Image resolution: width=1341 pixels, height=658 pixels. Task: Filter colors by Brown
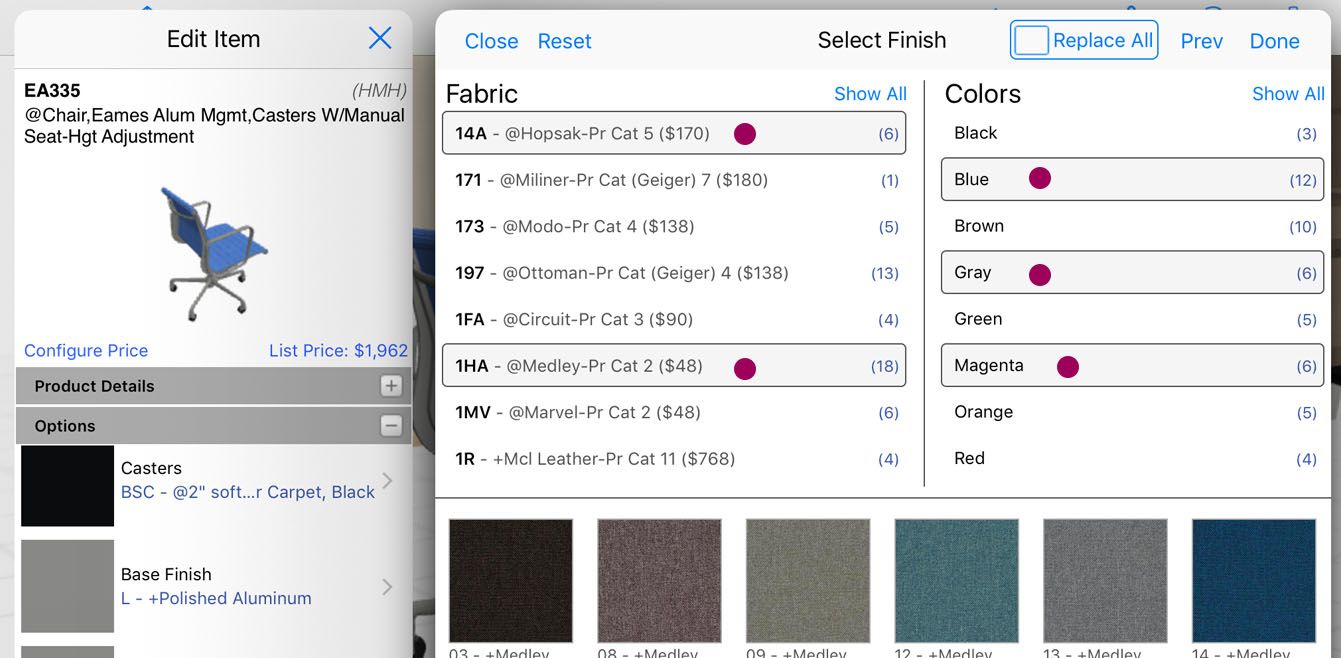point(1133,226)
